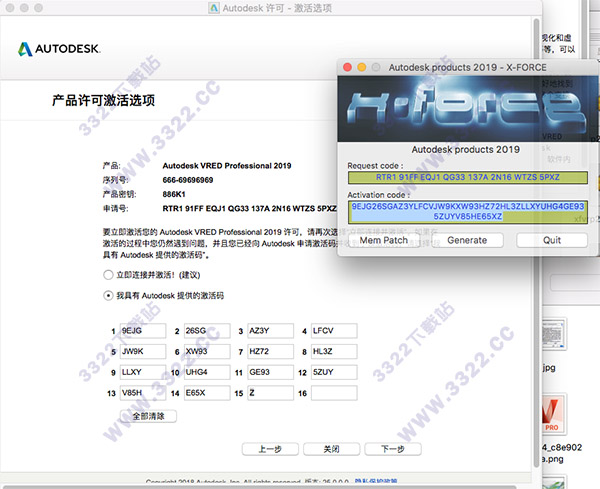Select the 我具有 Autodesk 提供的激活码 radio option

108,295
